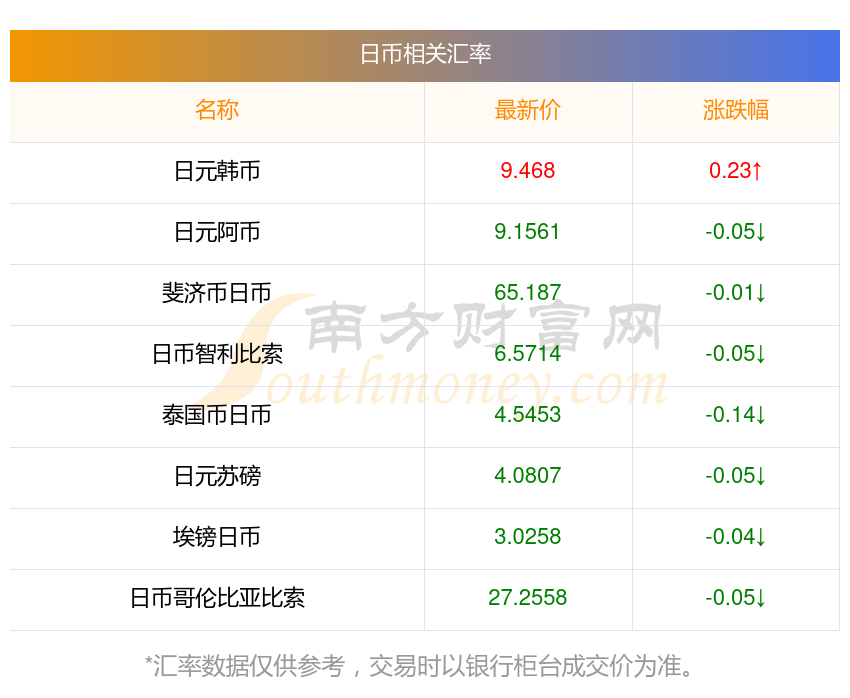This screenshot has height=698, width=850.
Task: Select the 日币智利比索 row name
Action: click(217, 354)
